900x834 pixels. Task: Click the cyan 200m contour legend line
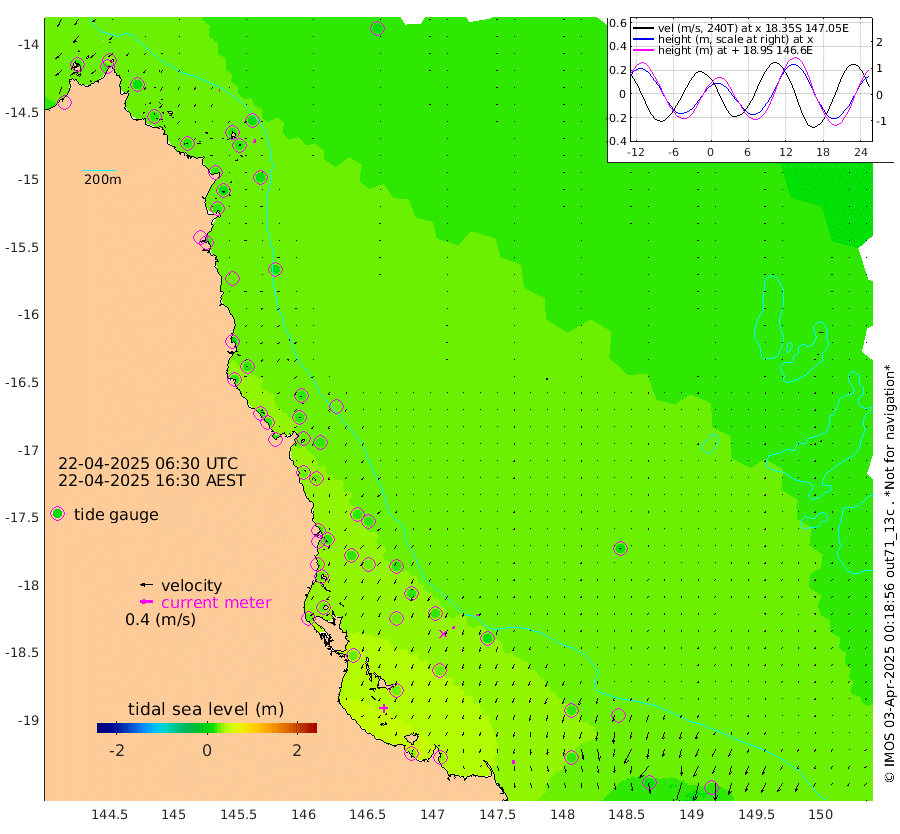(99, 170)
